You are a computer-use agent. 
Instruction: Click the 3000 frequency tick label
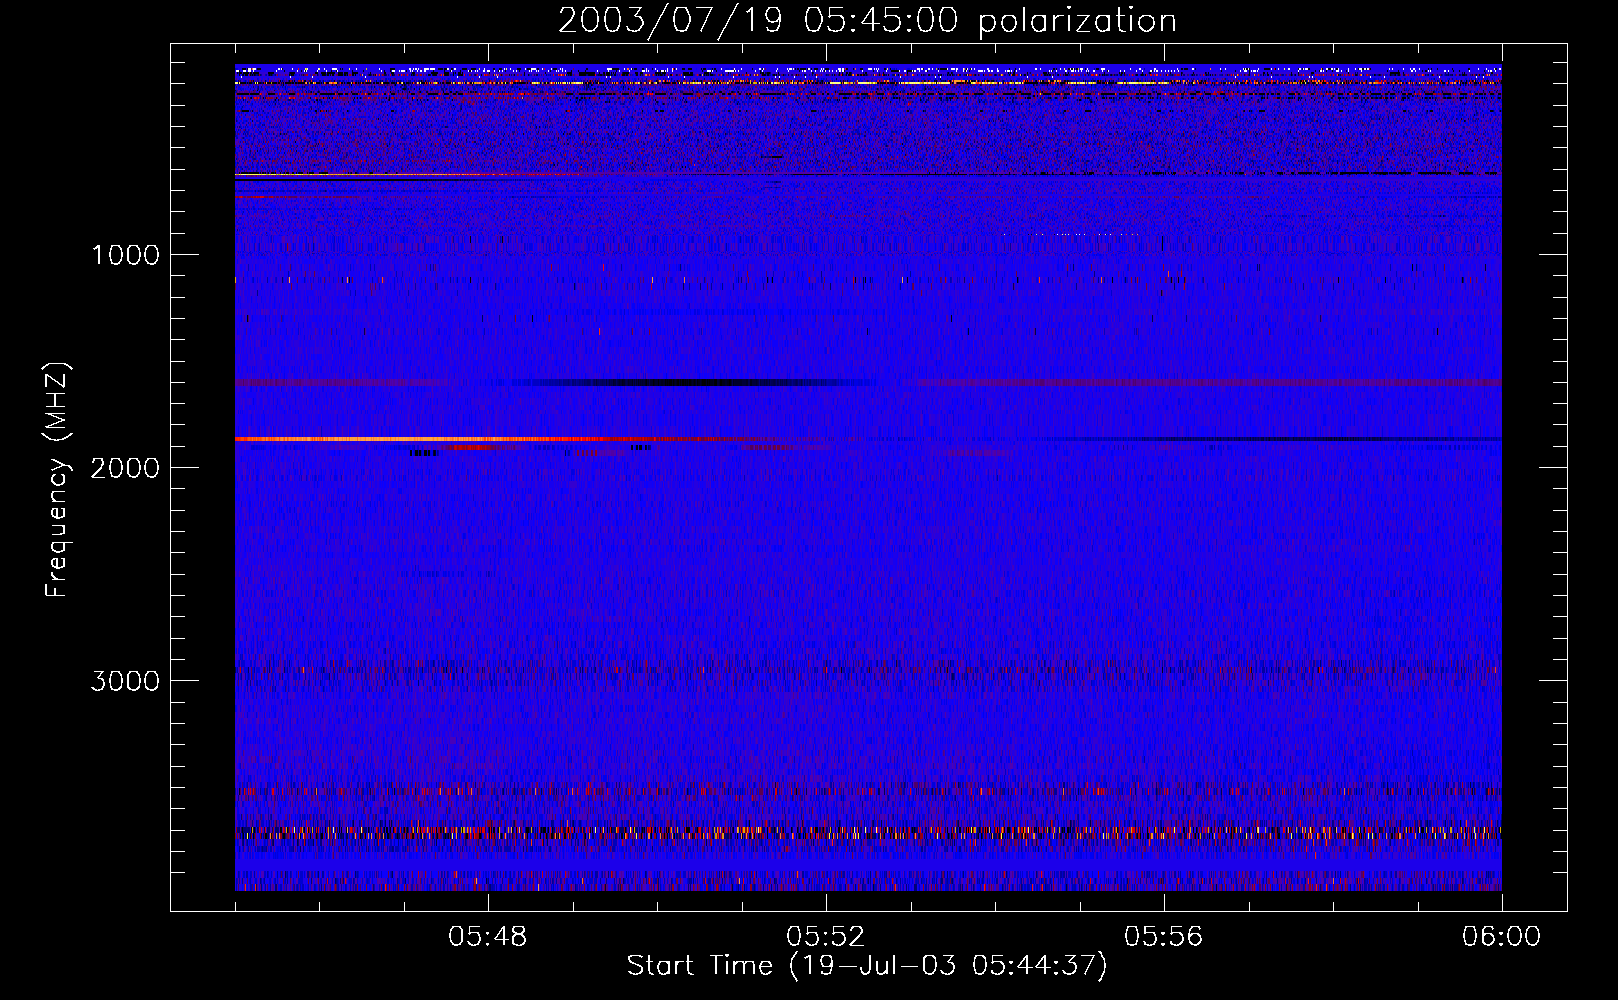coord(125,681)
